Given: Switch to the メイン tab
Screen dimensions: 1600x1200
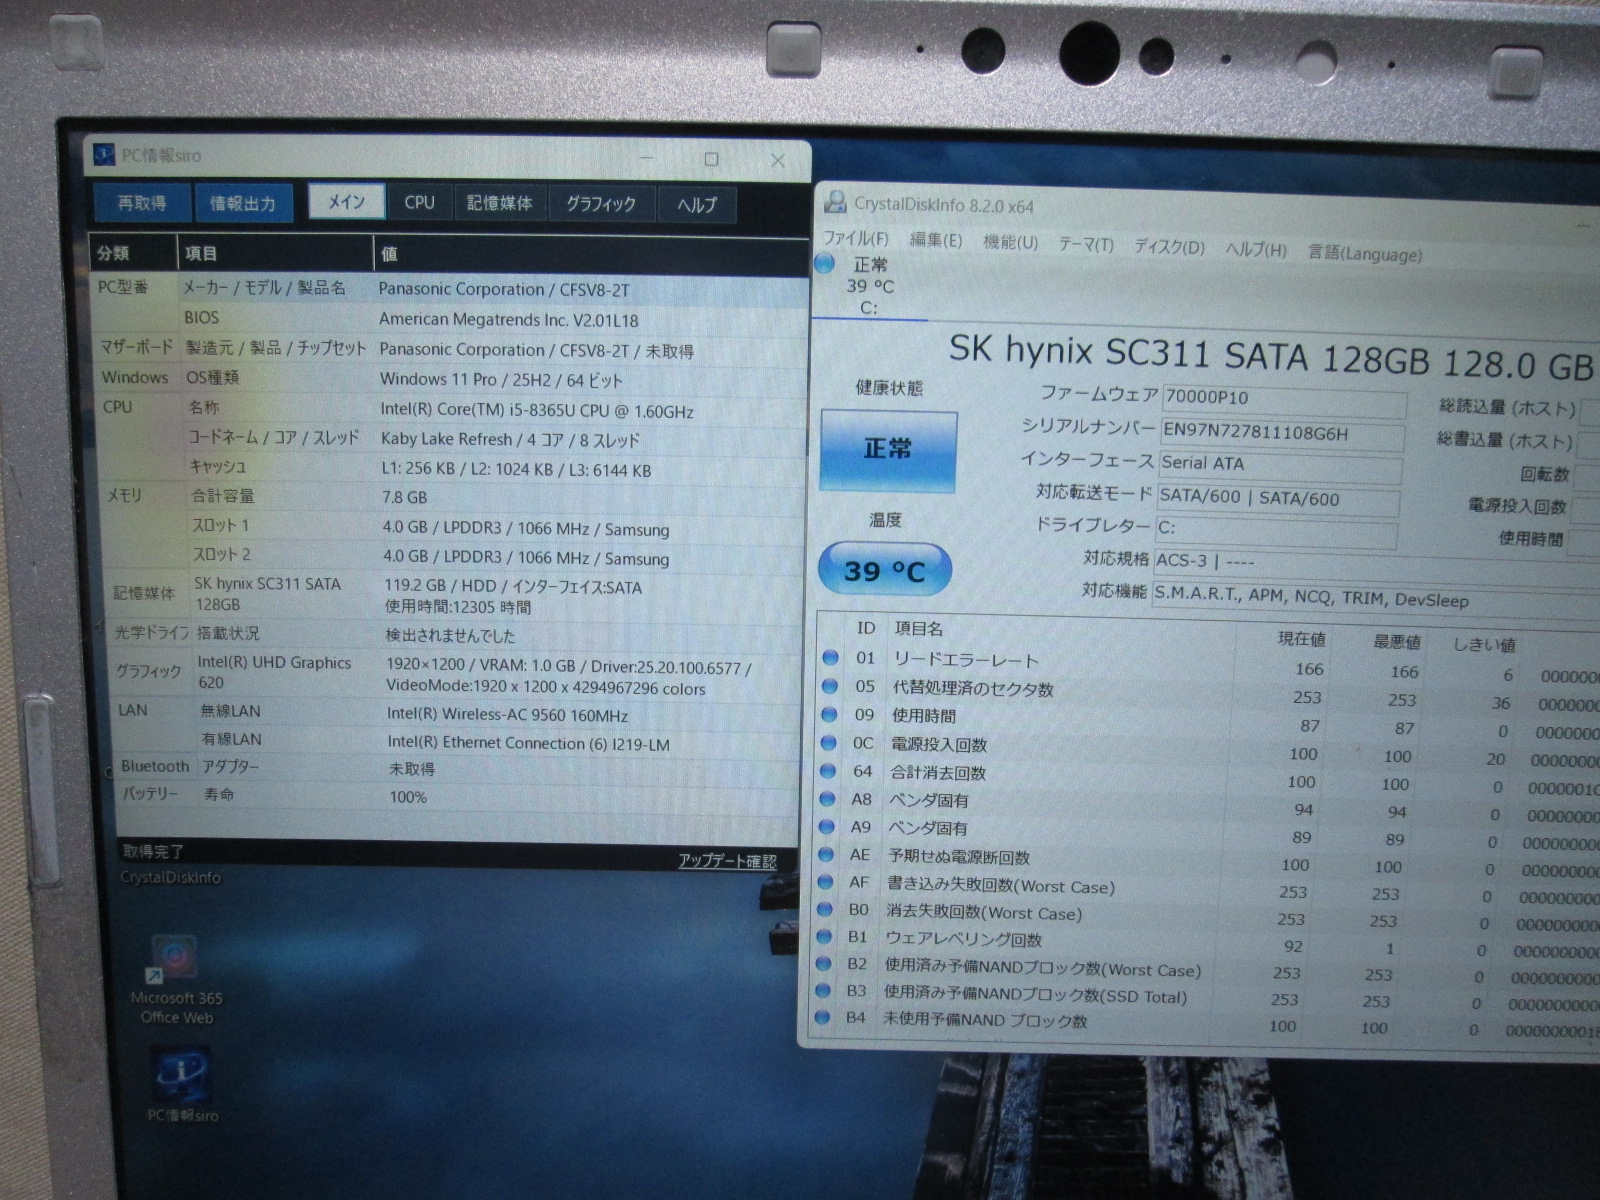Looking at the screenshot, I should point(346,202).
